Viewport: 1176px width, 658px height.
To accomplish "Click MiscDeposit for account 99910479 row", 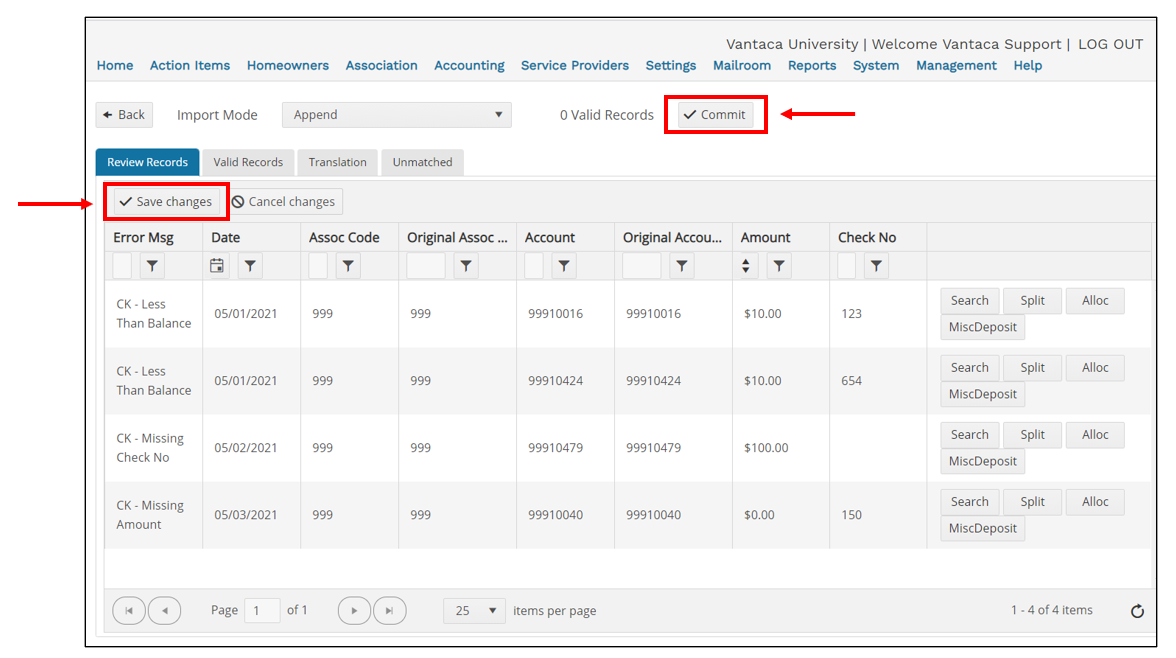I will point(982,461).
